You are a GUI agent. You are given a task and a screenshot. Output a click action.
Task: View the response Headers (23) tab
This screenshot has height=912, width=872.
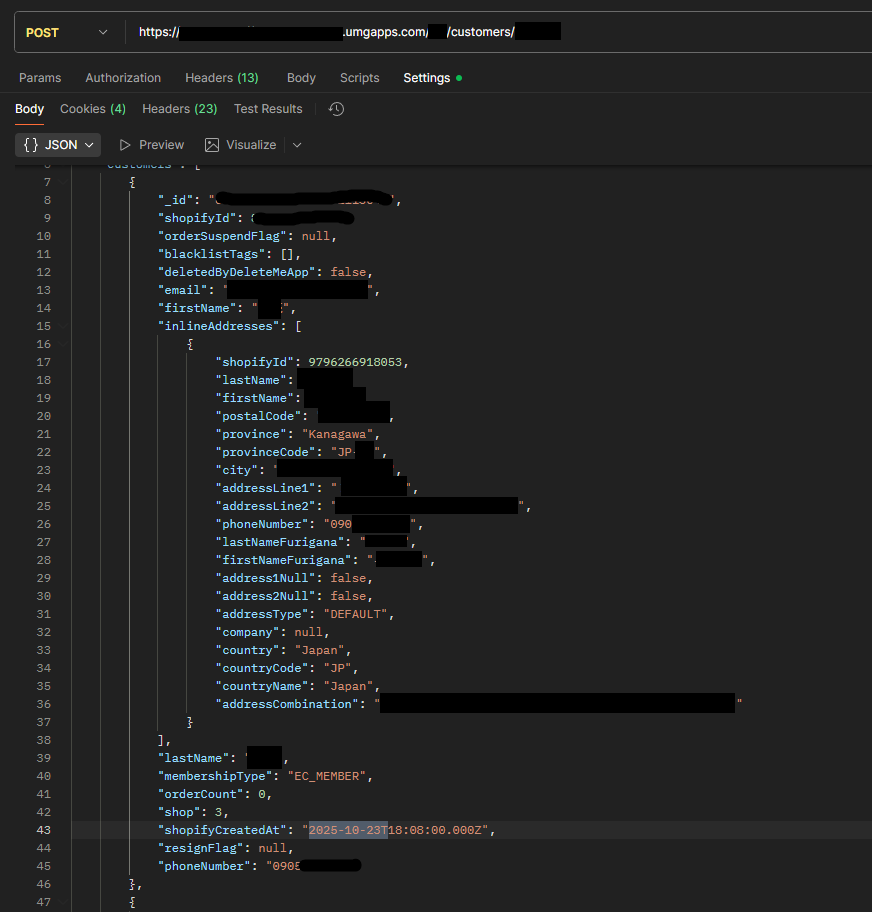coord(179,109)
